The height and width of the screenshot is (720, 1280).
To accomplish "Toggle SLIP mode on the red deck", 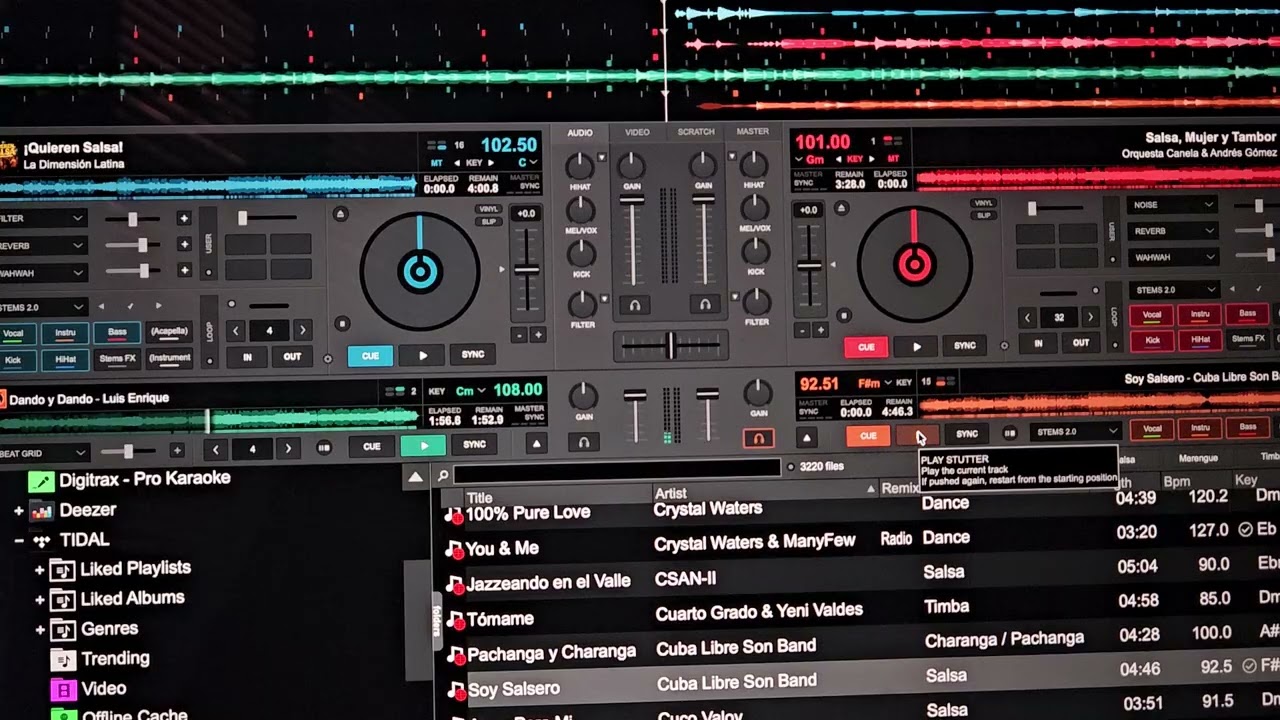I will 983,215.
